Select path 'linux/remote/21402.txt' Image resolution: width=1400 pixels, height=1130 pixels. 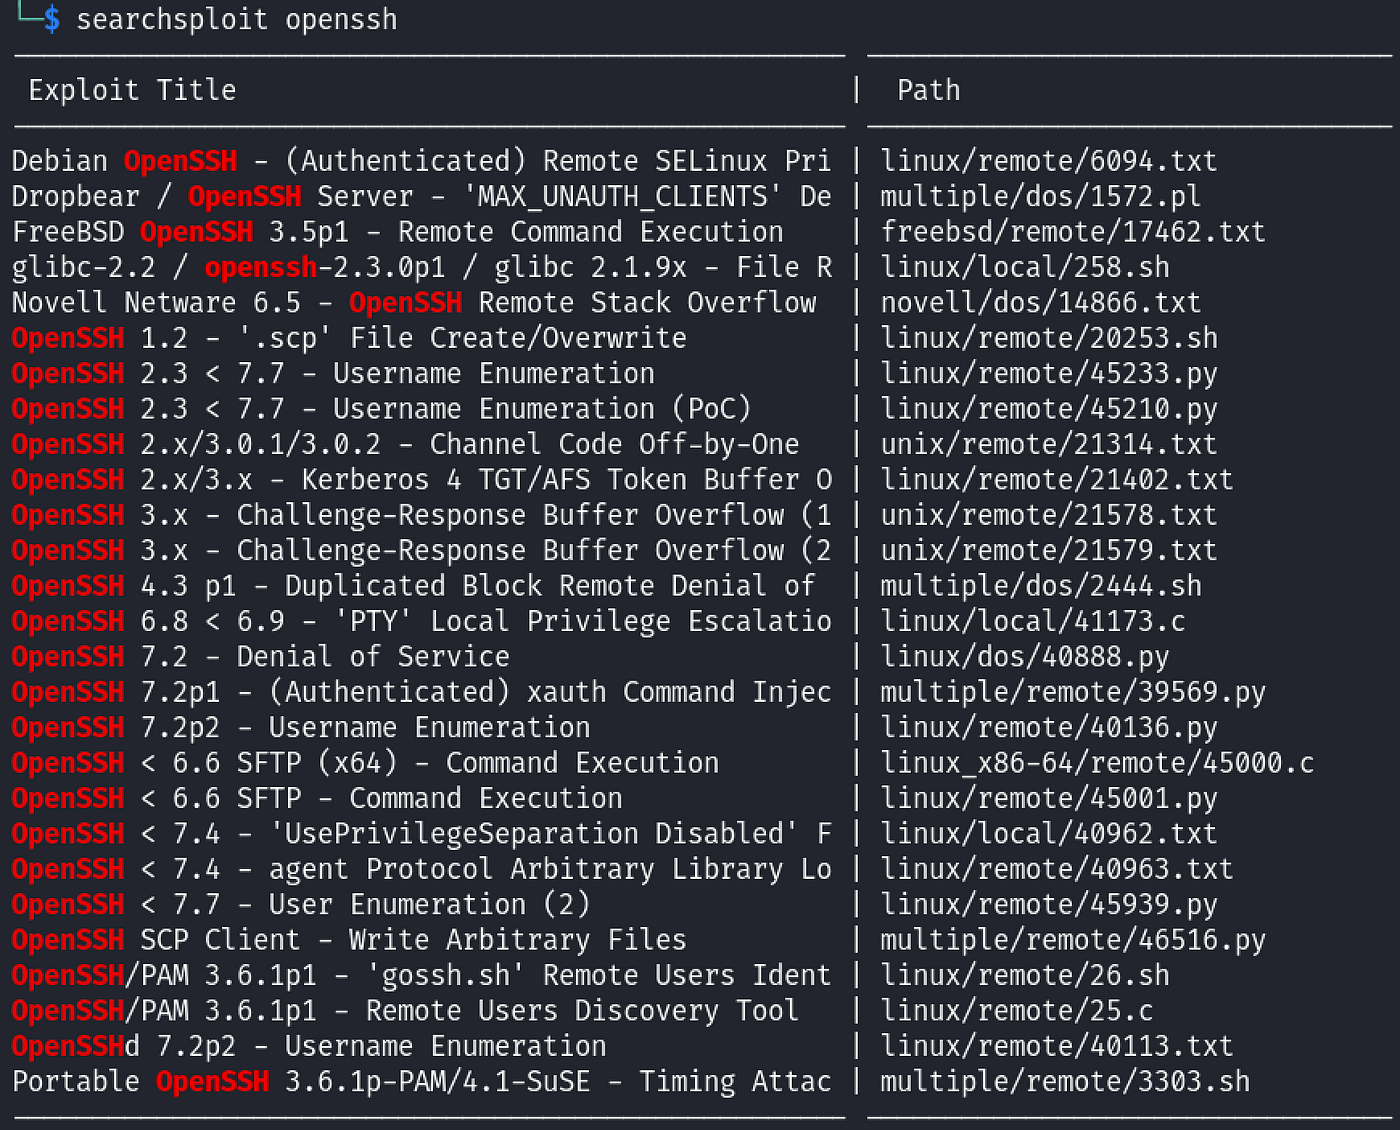pos(1056,479)
